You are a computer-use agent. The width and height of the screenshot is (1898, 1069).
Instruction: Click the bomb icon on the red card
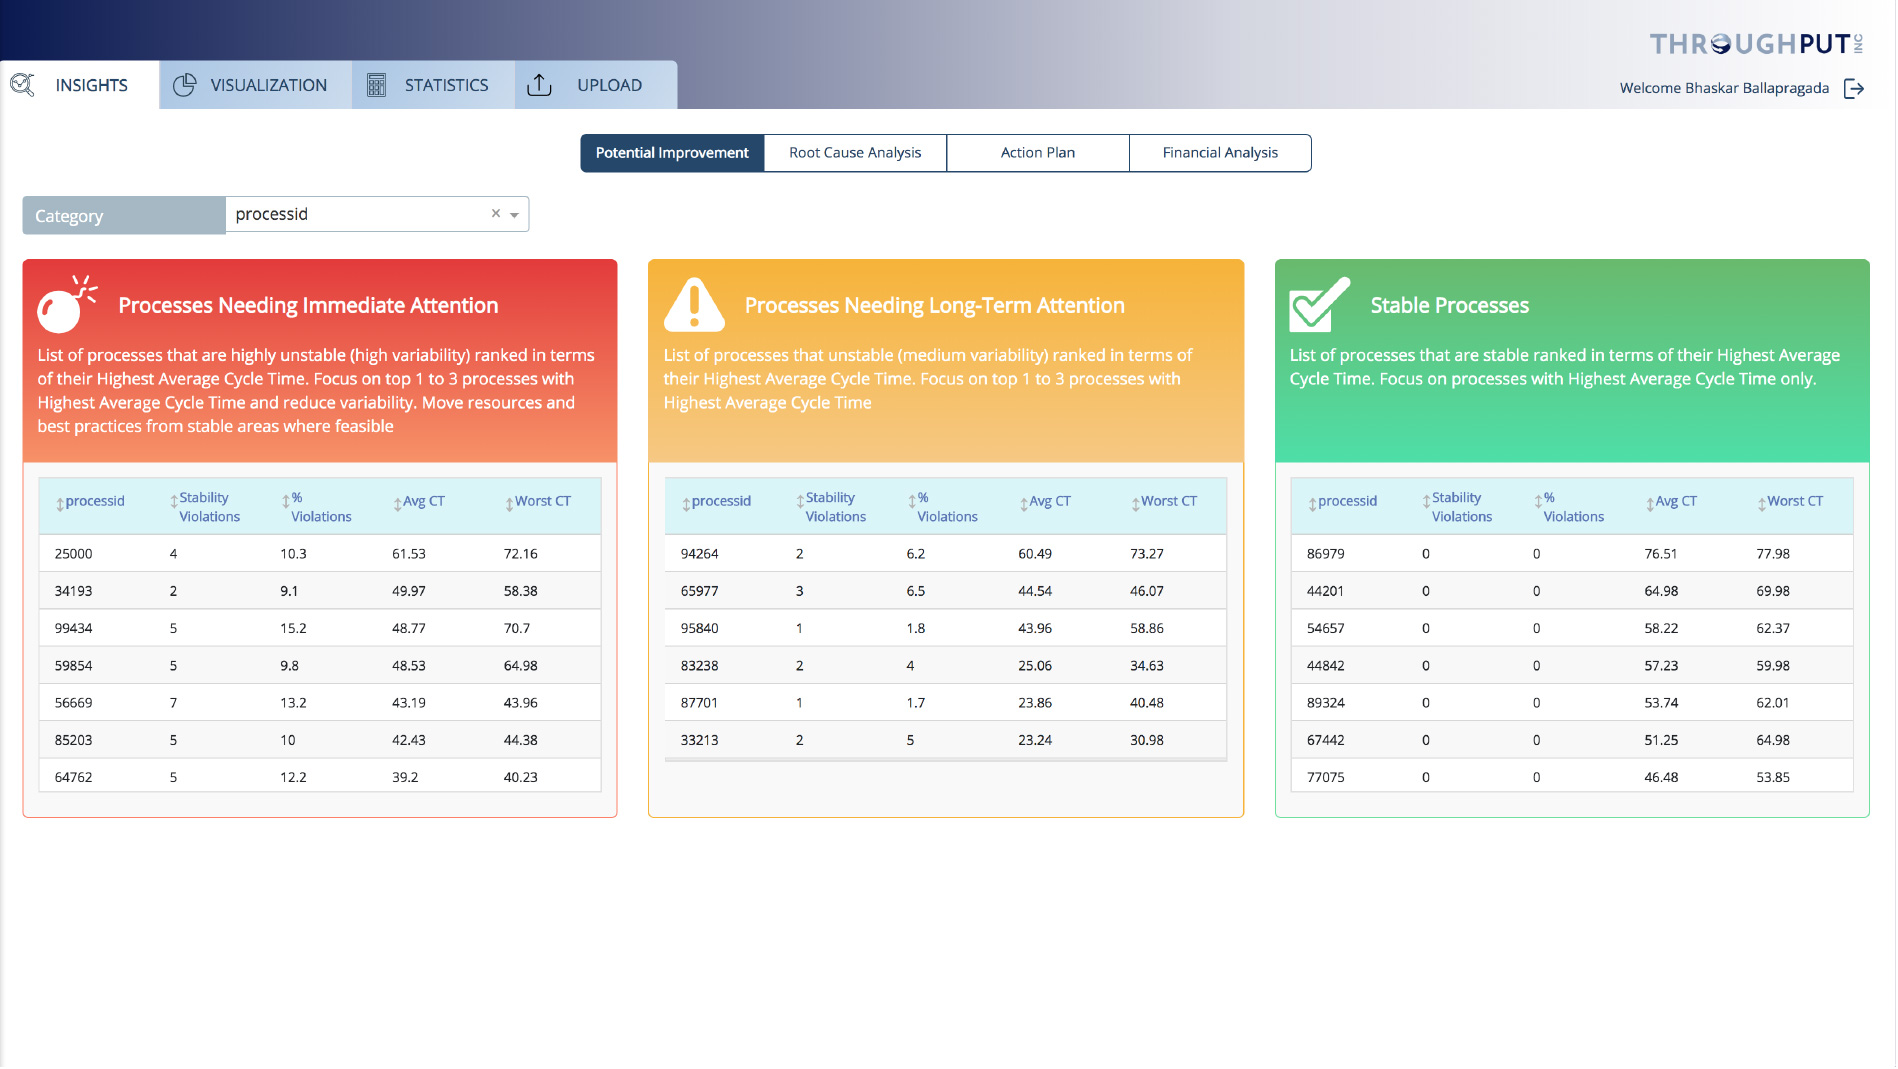click(66, 303)
